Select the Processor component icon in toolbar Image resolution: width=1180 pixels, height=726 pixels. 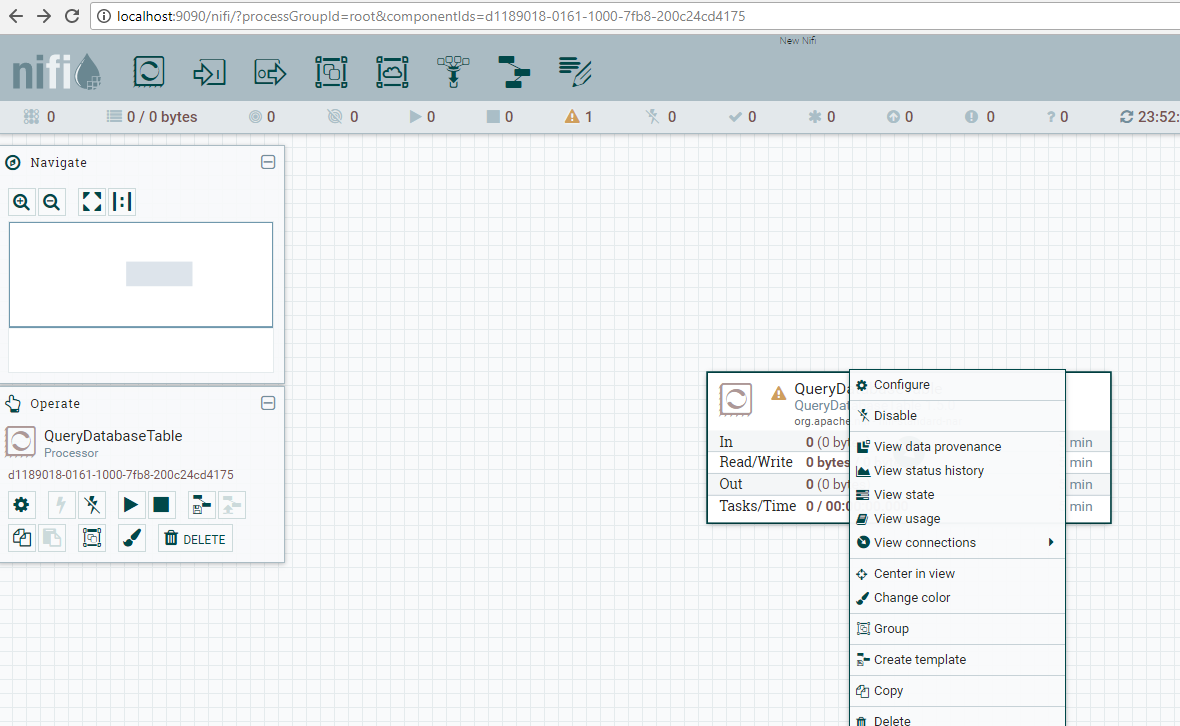[x=149, y=71]
